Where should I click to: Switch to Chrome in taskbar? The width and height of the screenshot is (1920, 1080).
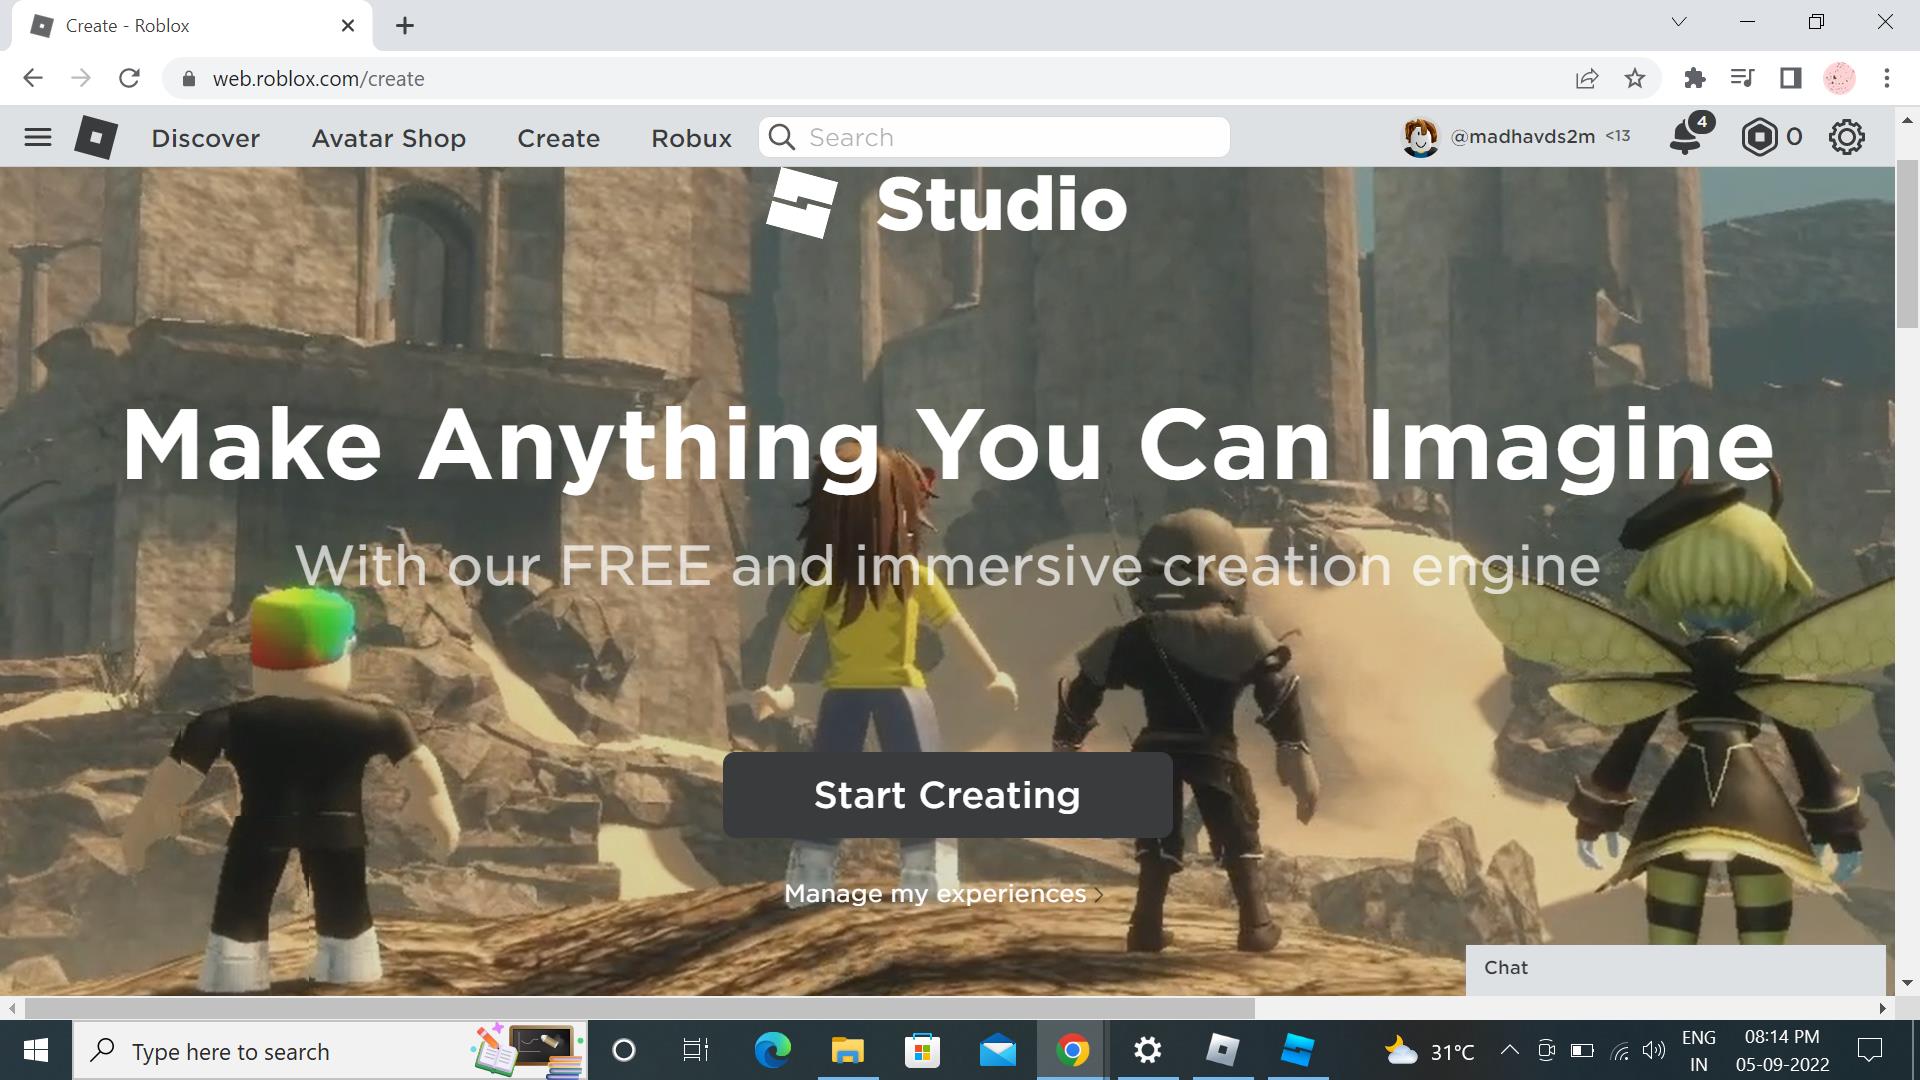[1072, 1051]
